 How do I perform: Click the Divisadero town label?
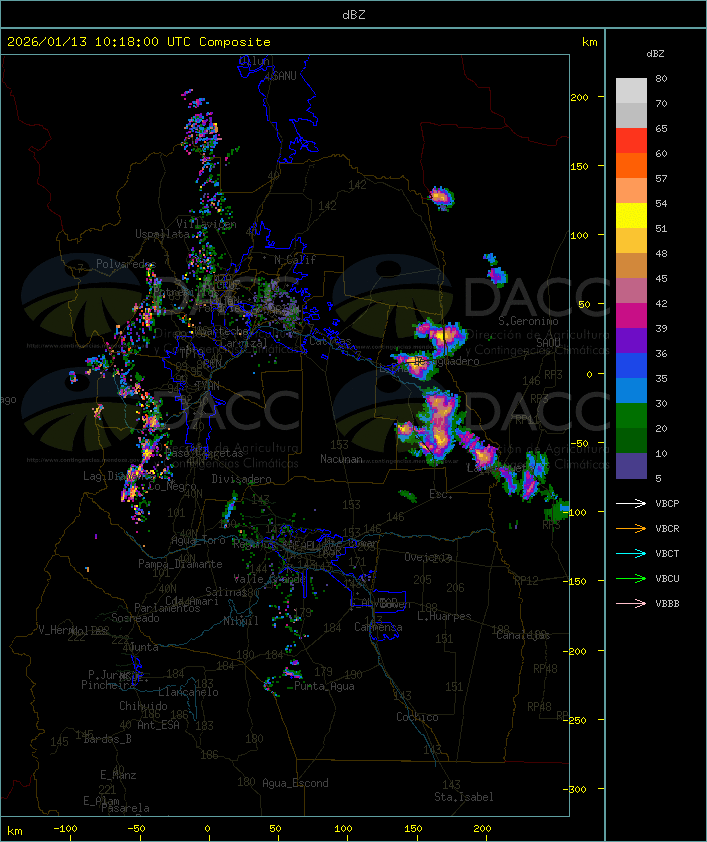(242, 479)
